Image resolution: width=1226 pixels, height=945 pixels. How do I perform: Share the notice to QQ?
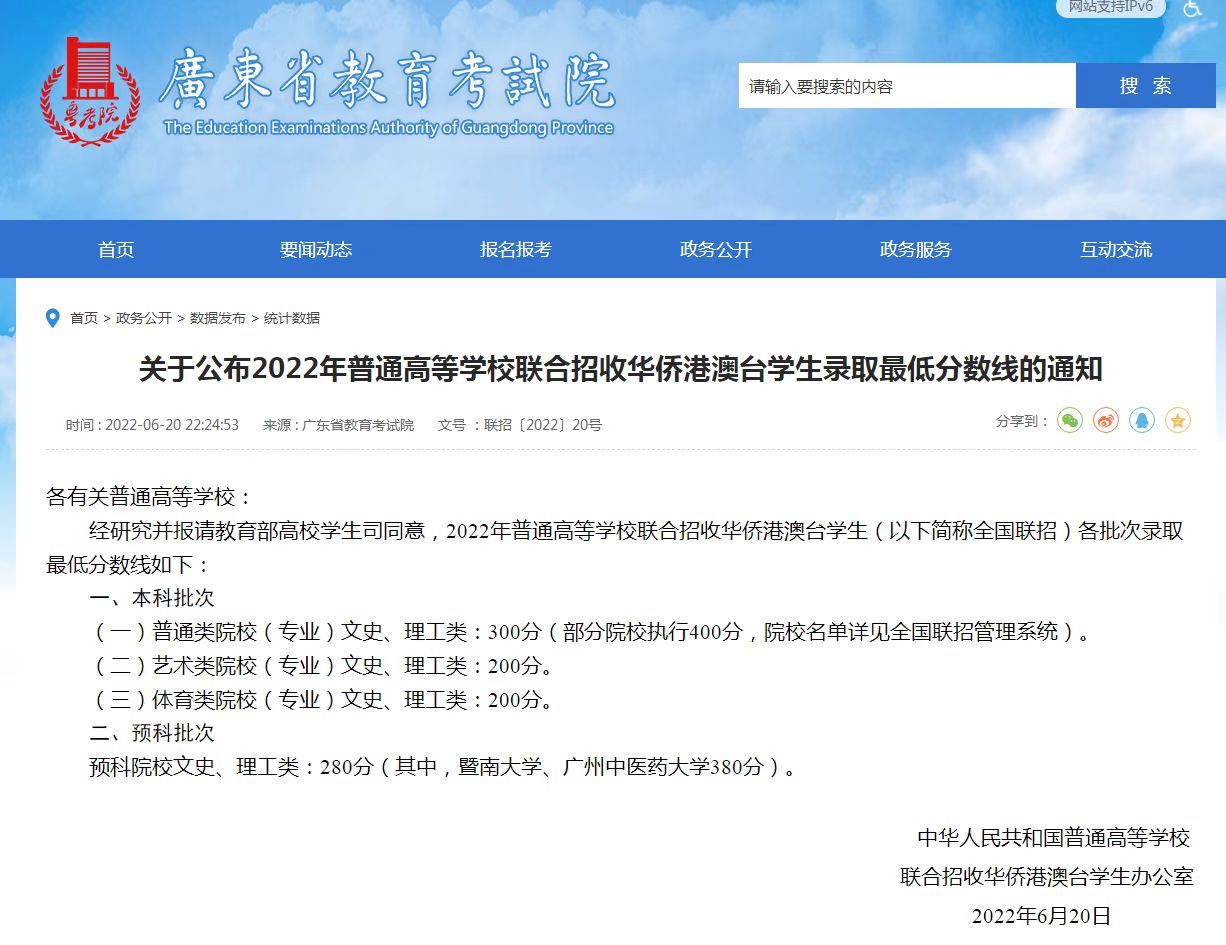coord(1142,421)
